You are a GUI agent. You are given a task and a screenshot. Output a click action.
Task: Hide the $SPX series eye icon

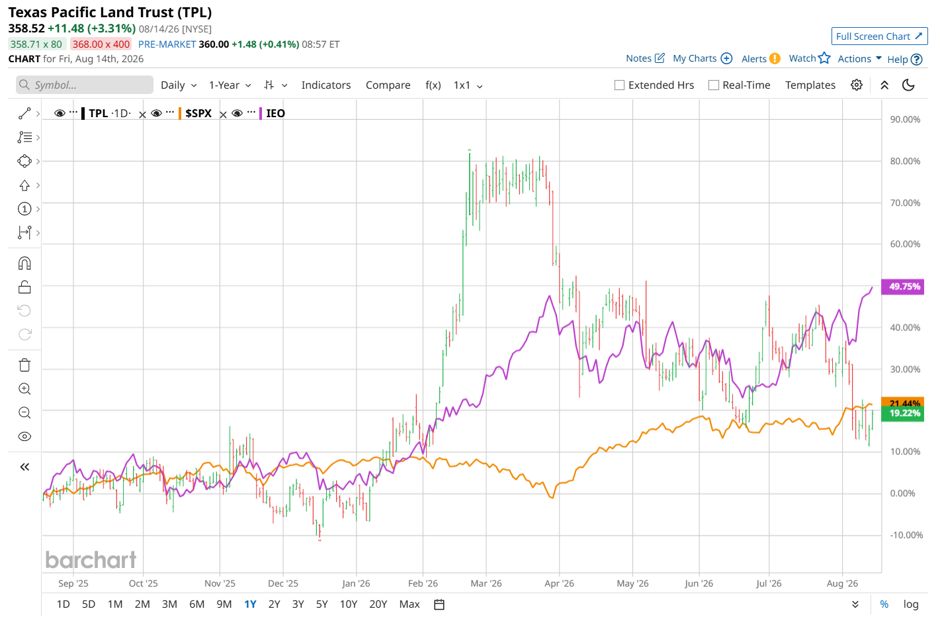156,113
